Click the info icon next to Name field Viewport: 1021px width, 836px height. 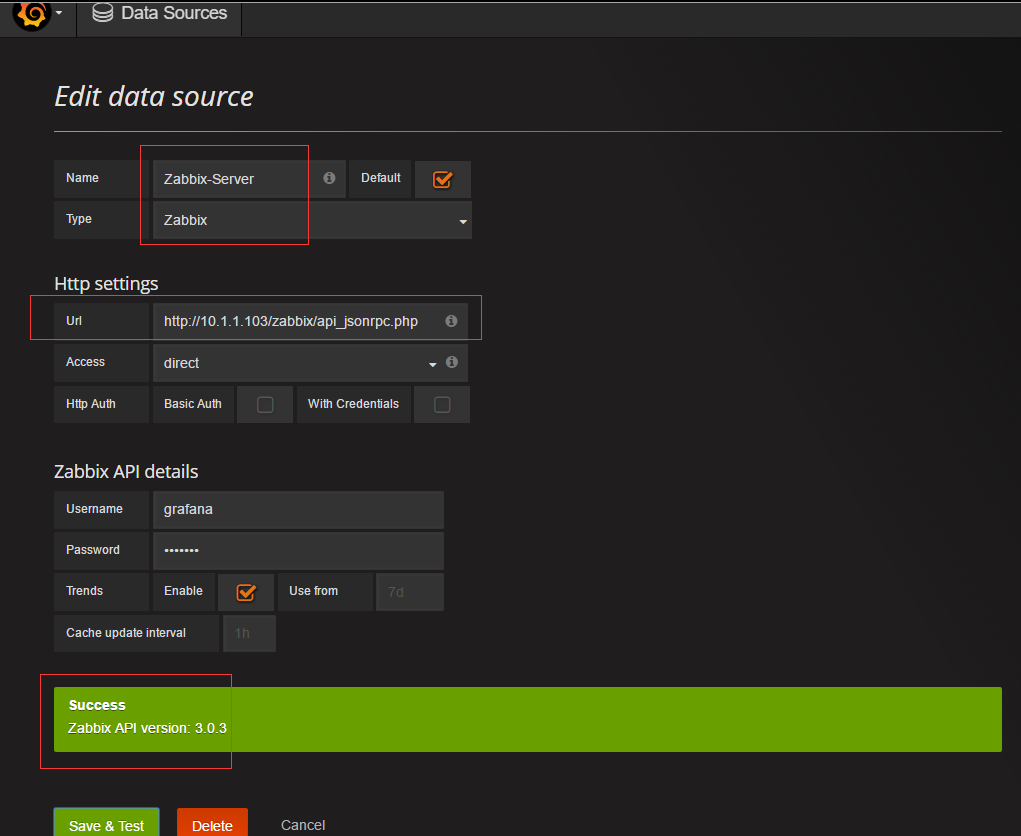pos(329,178)
